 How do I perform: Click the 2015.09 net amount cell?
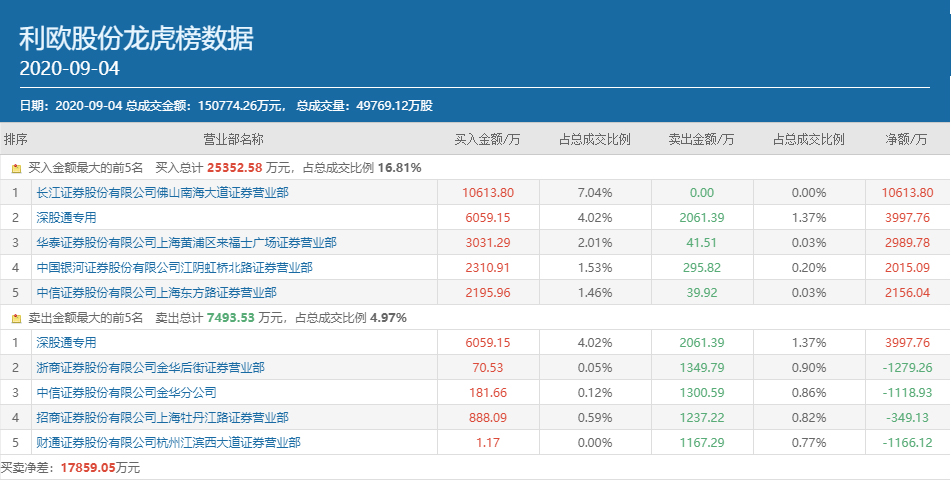tap(907, 268)
